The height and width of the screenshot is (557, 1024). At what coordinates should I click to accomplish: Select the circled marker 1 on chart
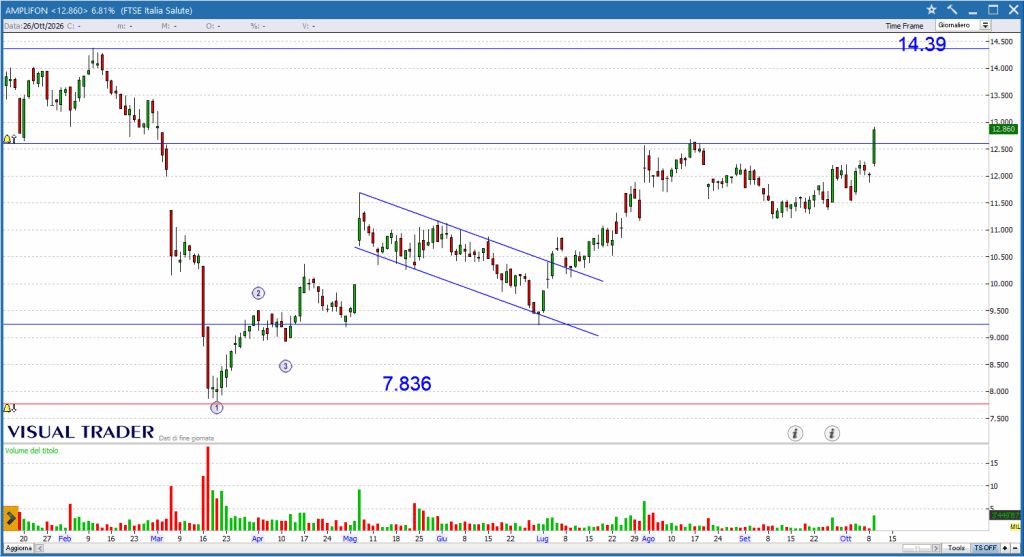[x=217, y=408]
